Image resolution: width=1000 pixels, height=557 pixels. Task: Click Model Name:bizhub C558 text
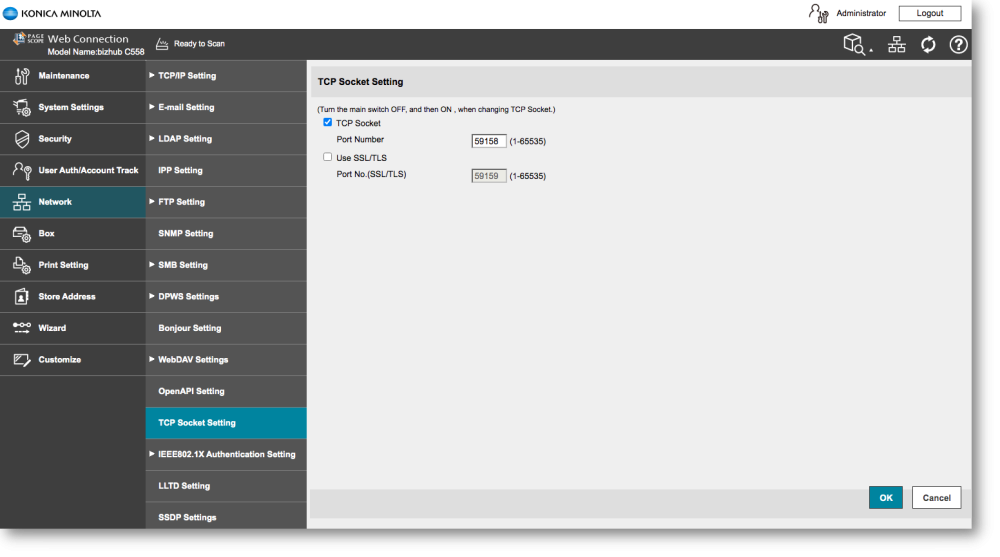[x=96, y=52]
